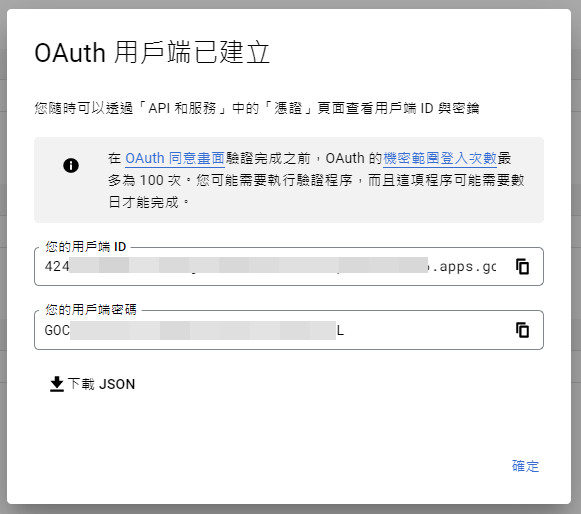The image size is (581, 514).
Task: Click the 您的用戶端密碼 field label
Action: (x=91, y=309)
